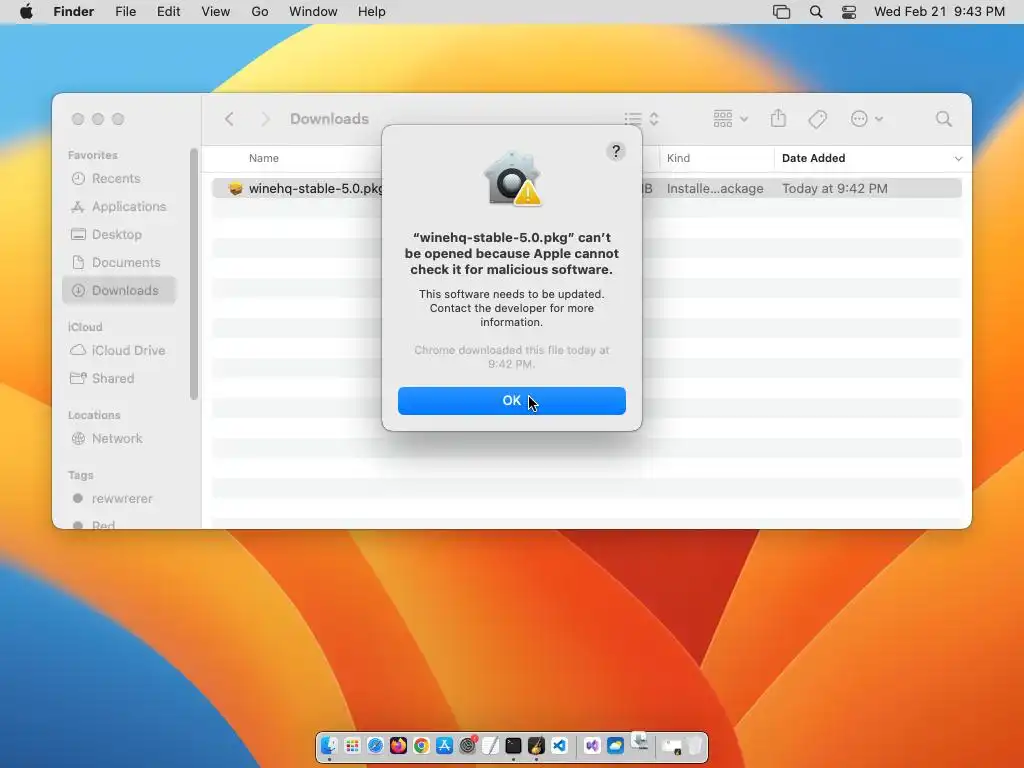Launch Firefox from the Dock
1024x768 pixels.
pos(398,745)
